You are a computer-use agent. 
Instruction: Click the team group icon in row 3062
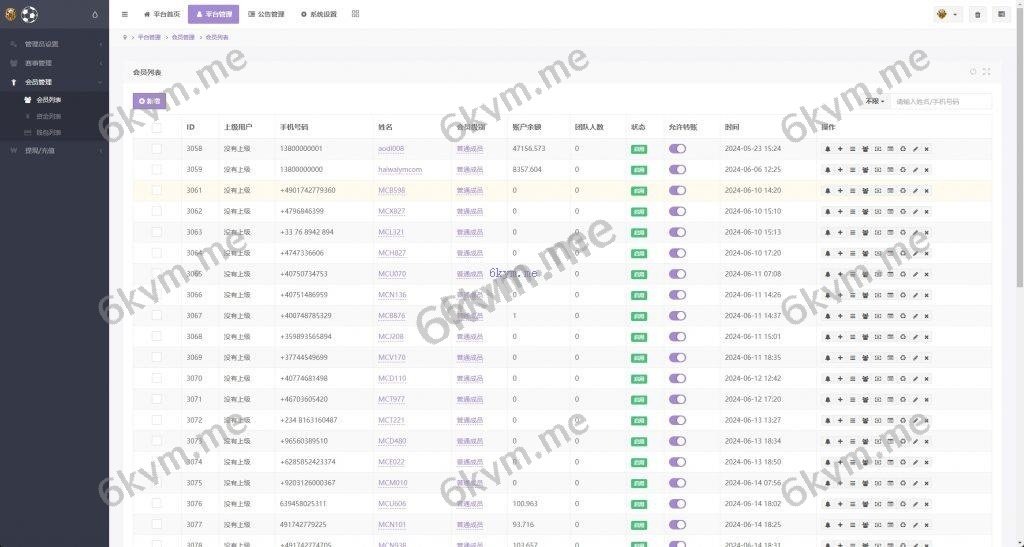[x=865, y=211]
